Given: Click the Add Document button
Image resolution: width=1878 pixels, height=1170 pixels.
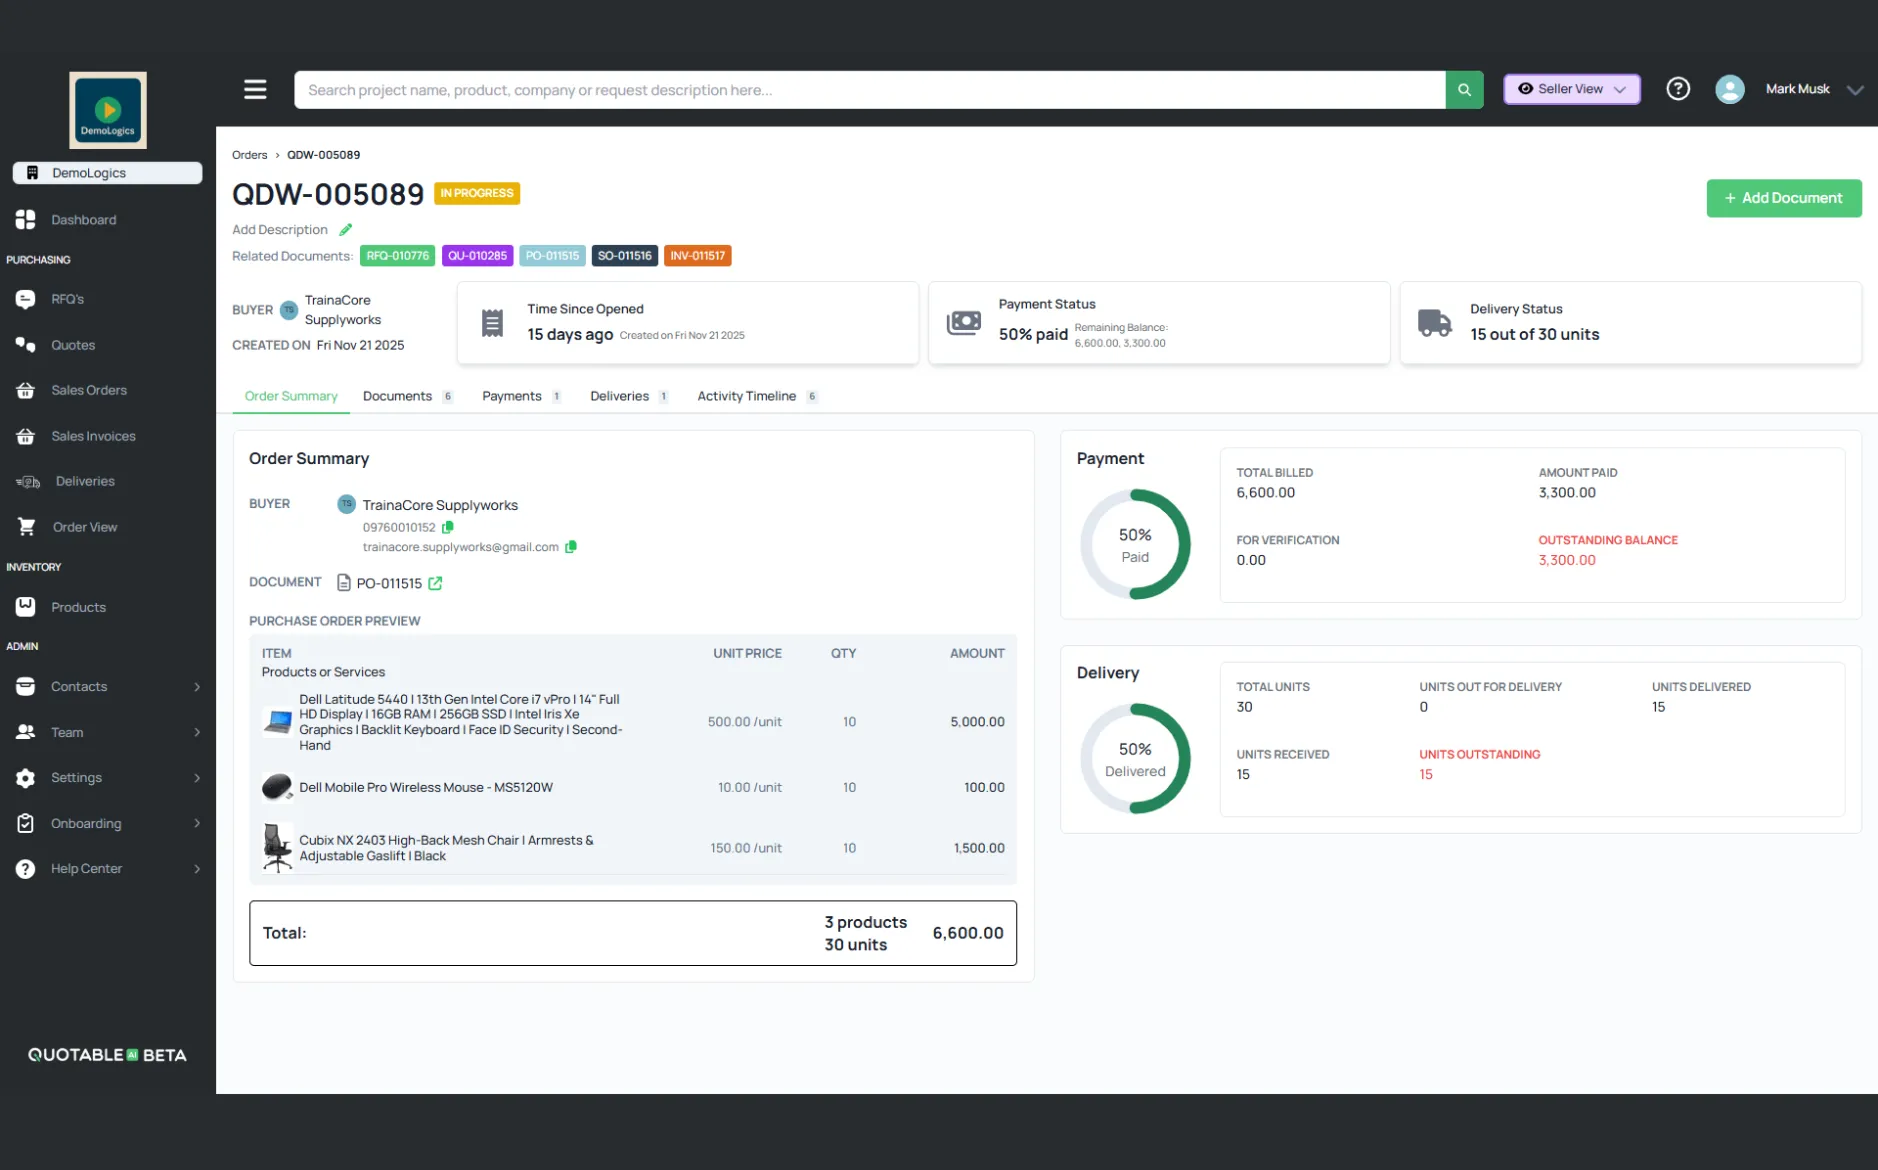Looking at the screenshot, I should (x=1784, y=198).
